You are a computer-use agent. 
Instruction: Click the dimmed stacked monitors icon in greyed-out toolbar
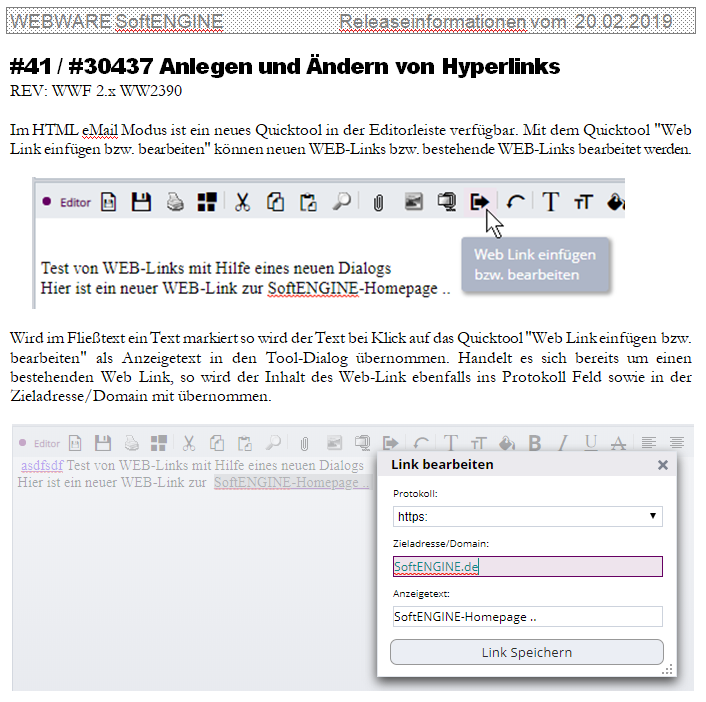pos(362,443)
